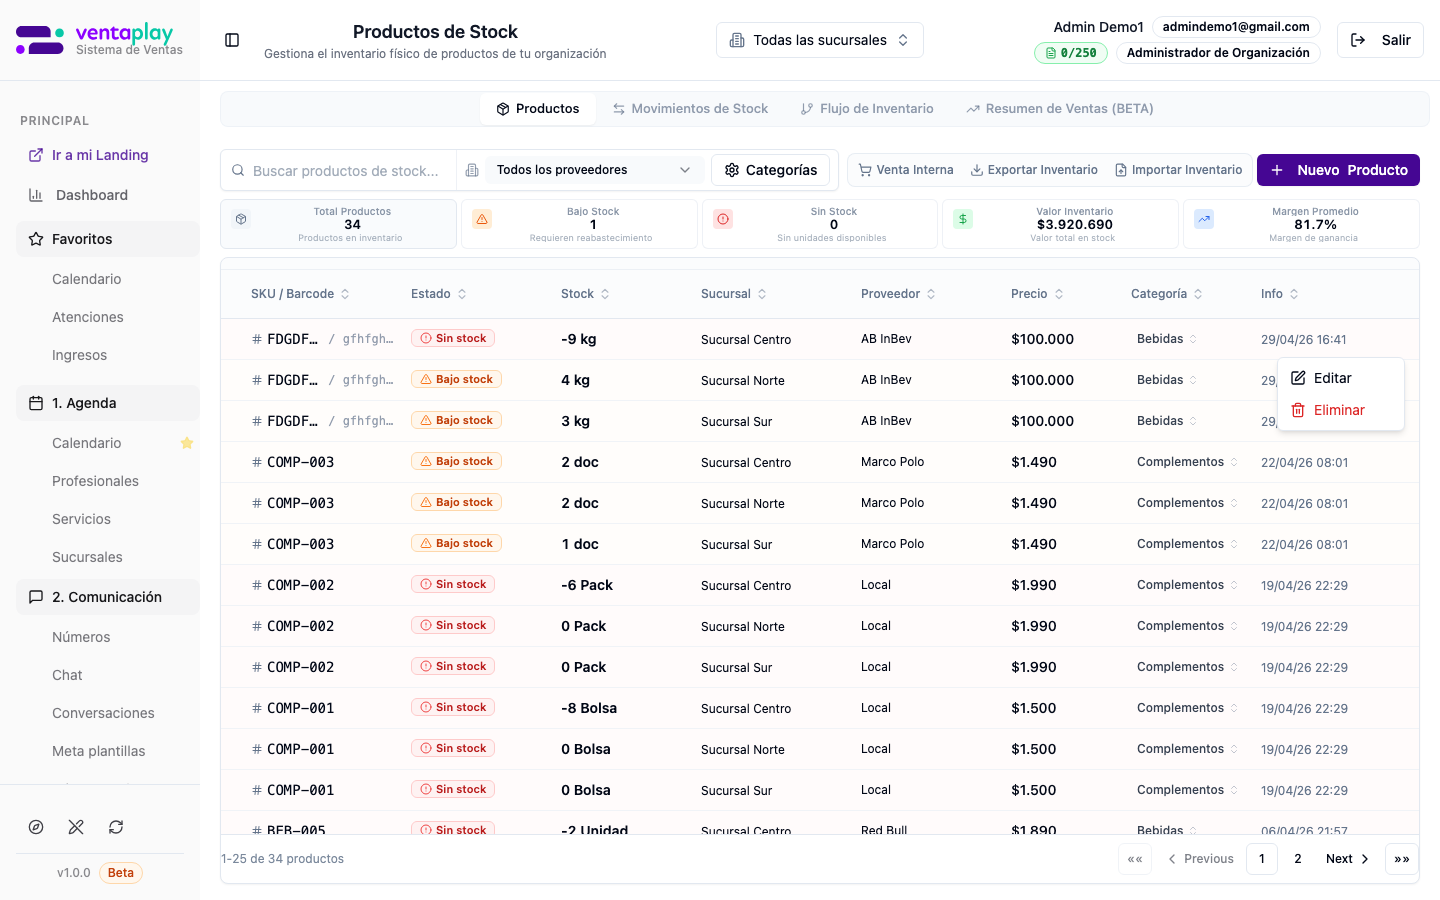Open Profesionales in the sidebar
This screenshot has height=900, width=1440.
pos(96,481)
